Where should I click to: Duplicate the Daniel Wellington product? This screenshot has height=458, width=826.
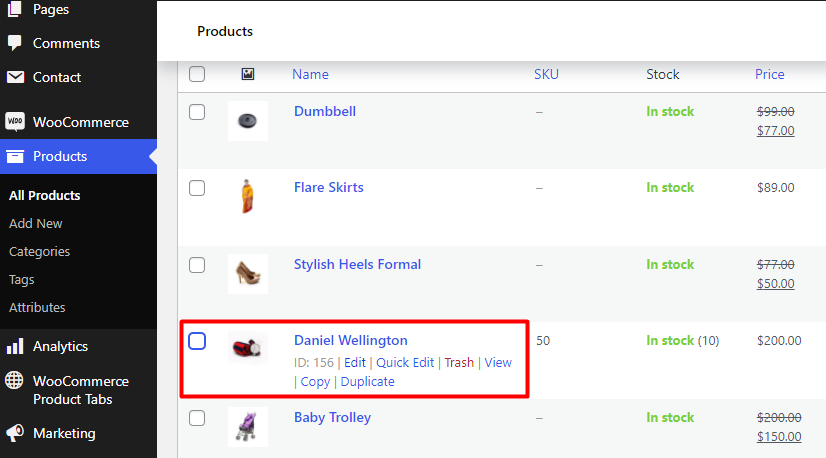click(367, 382)
